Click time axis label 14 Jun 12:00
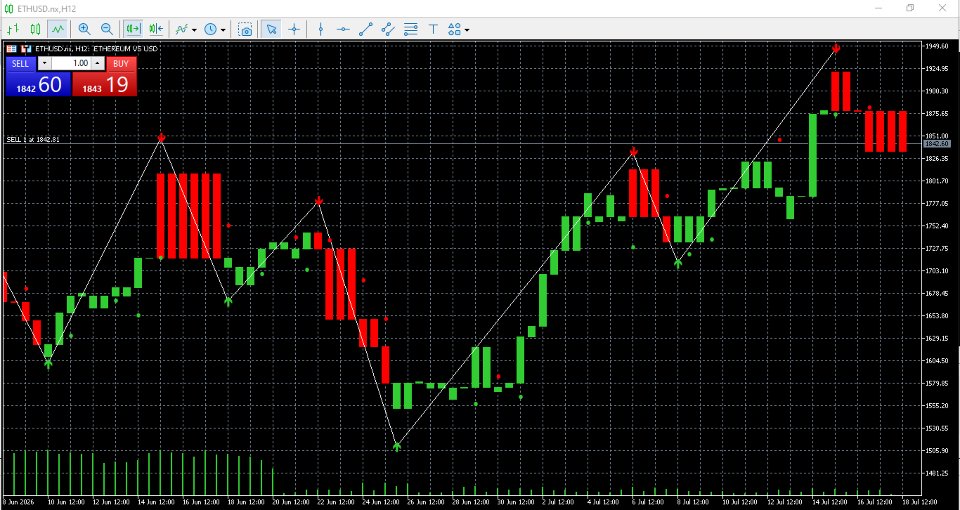Image resolution: width=960 pixels, height=510 pixels. (157, 502)
